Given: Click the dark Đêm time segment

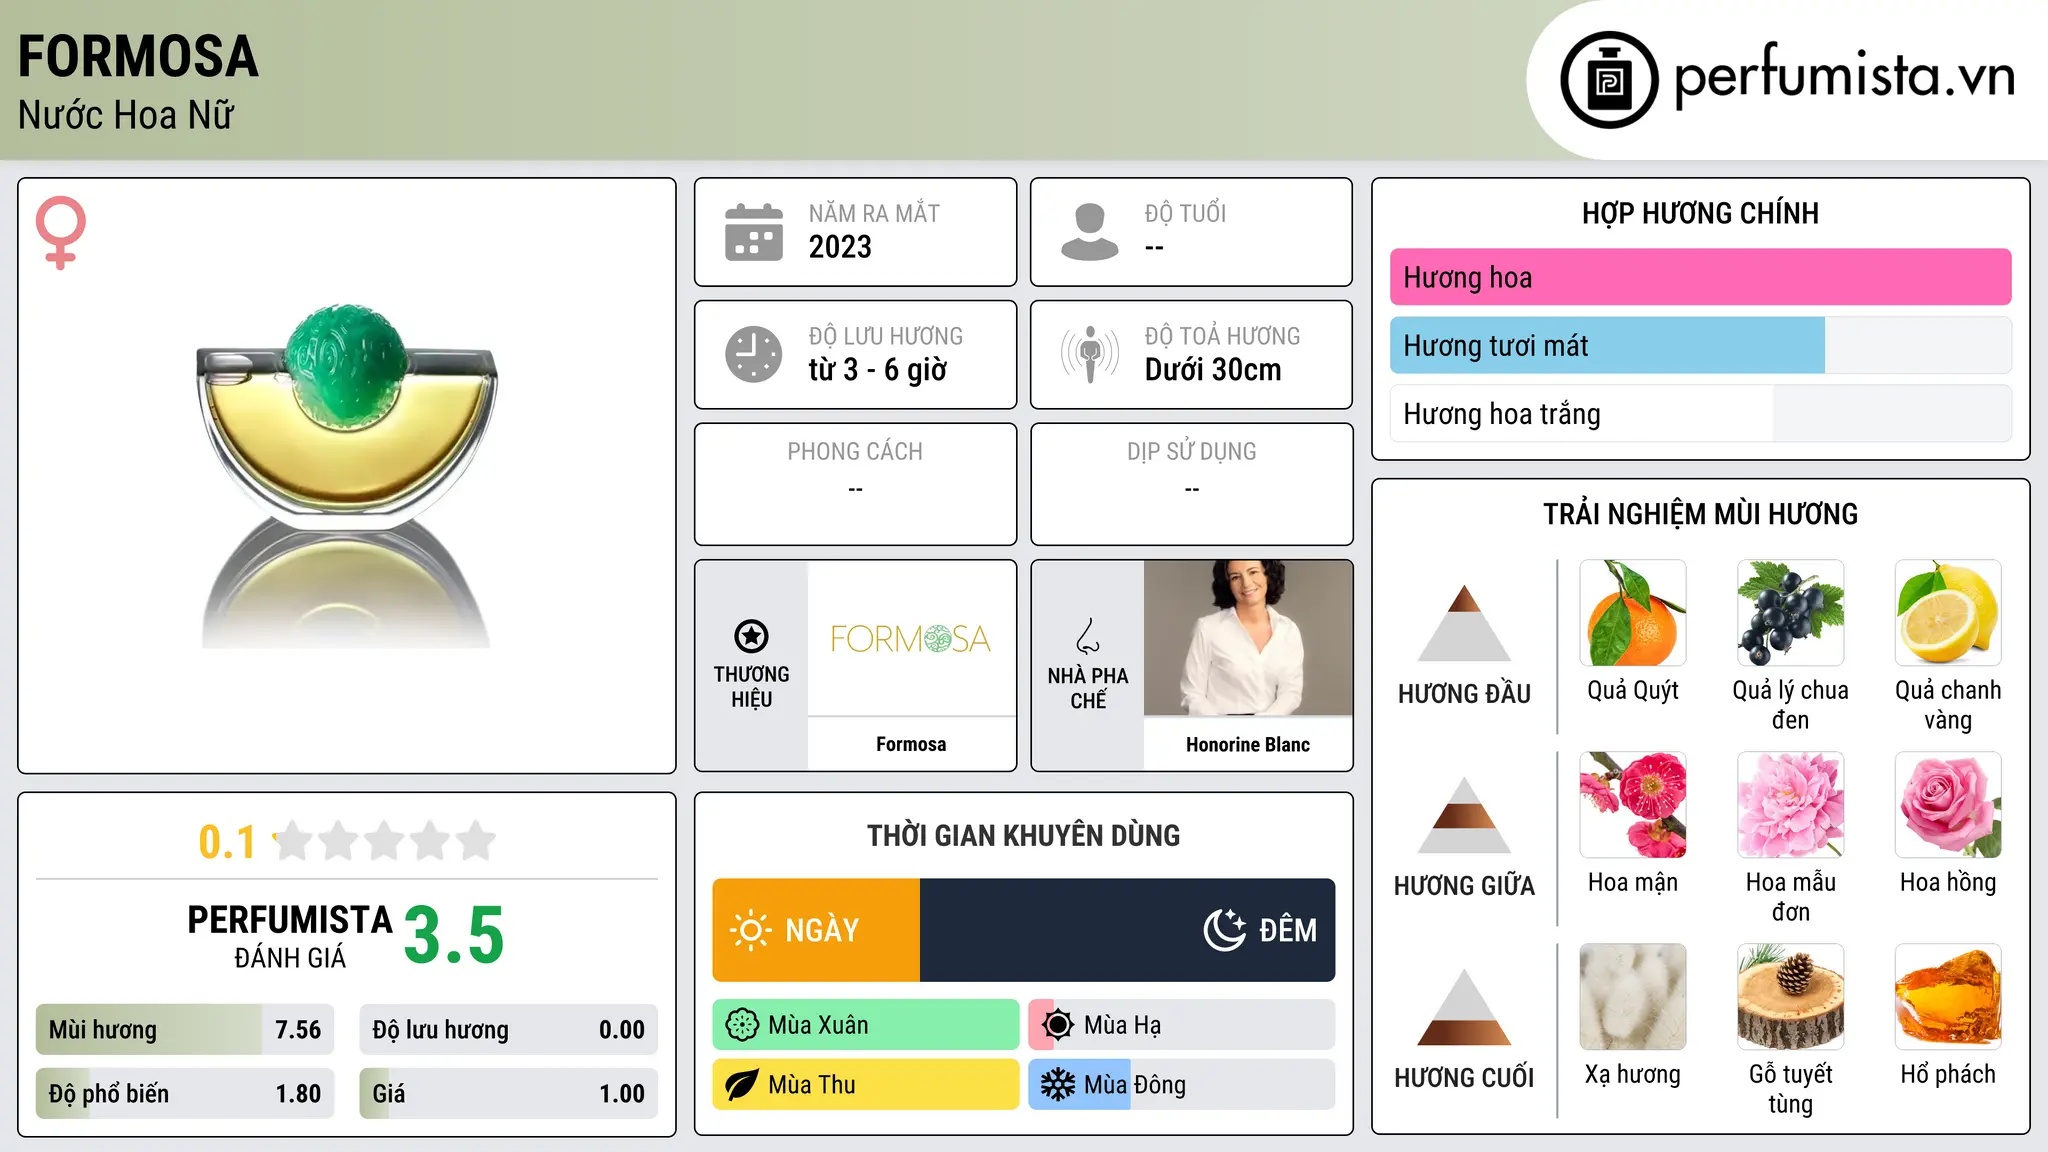Looking at the screenshot, I should [1128, 930].
